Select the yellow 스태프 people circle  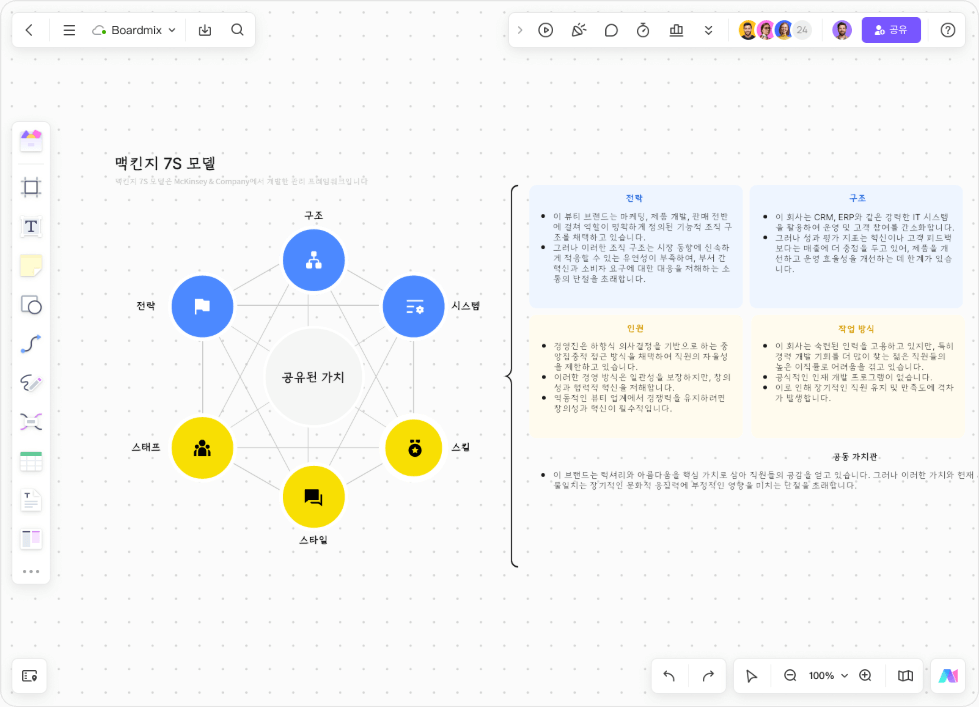[x=202, y=448]
